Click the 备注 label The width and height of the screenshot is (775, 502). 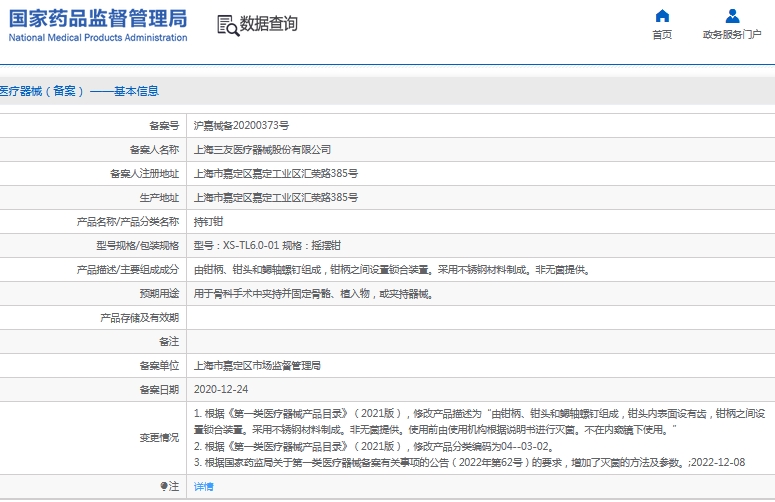[x=169, y=341]
